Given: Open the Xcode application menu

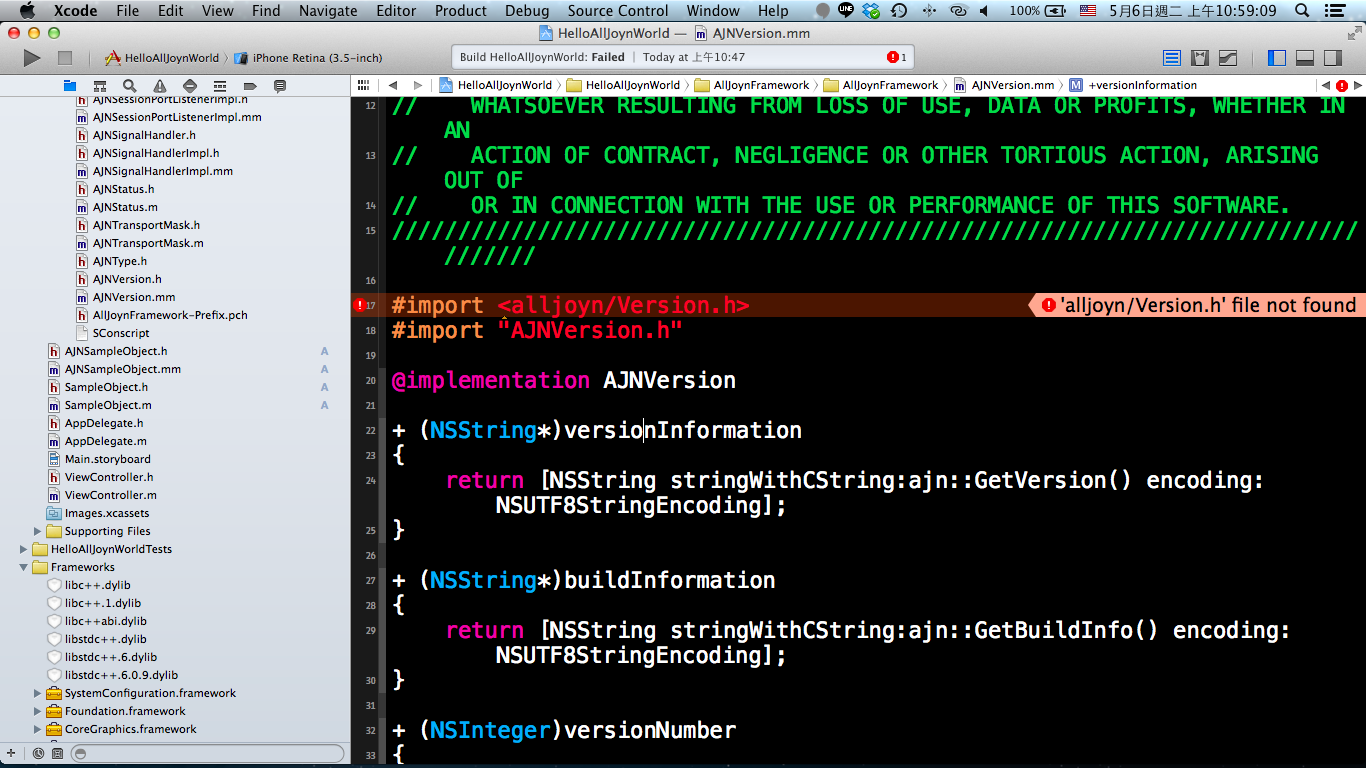Looking at the screenshot, I should (x=74, y=11).
